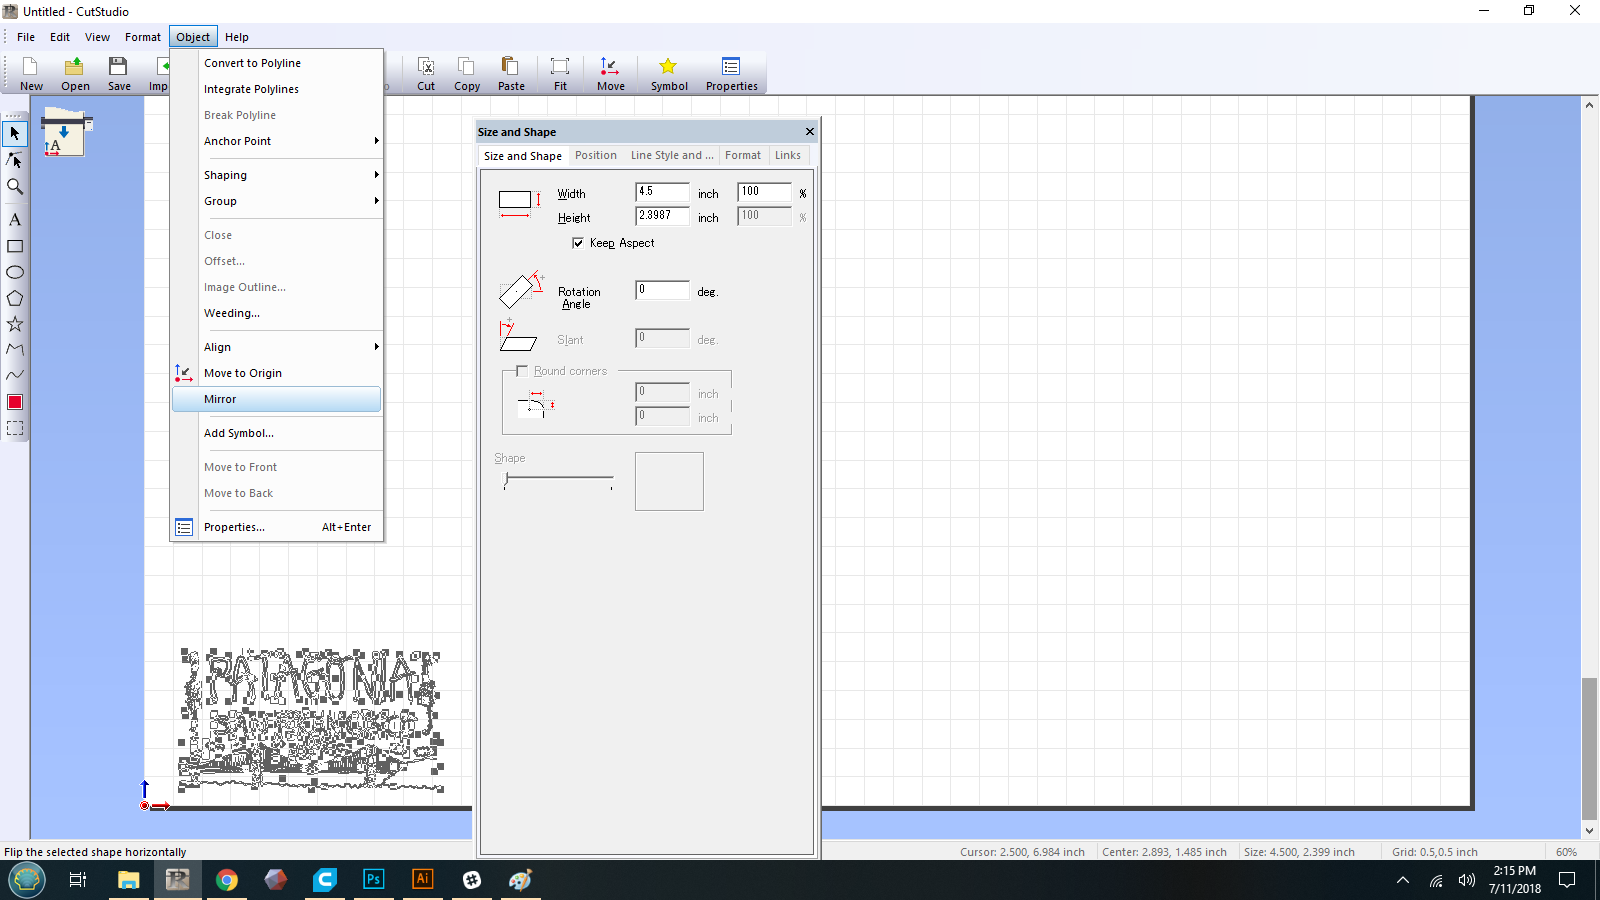Open the Windows notification center
The width and height of the screenshot is (1600, 900).
coord(1567,880)
